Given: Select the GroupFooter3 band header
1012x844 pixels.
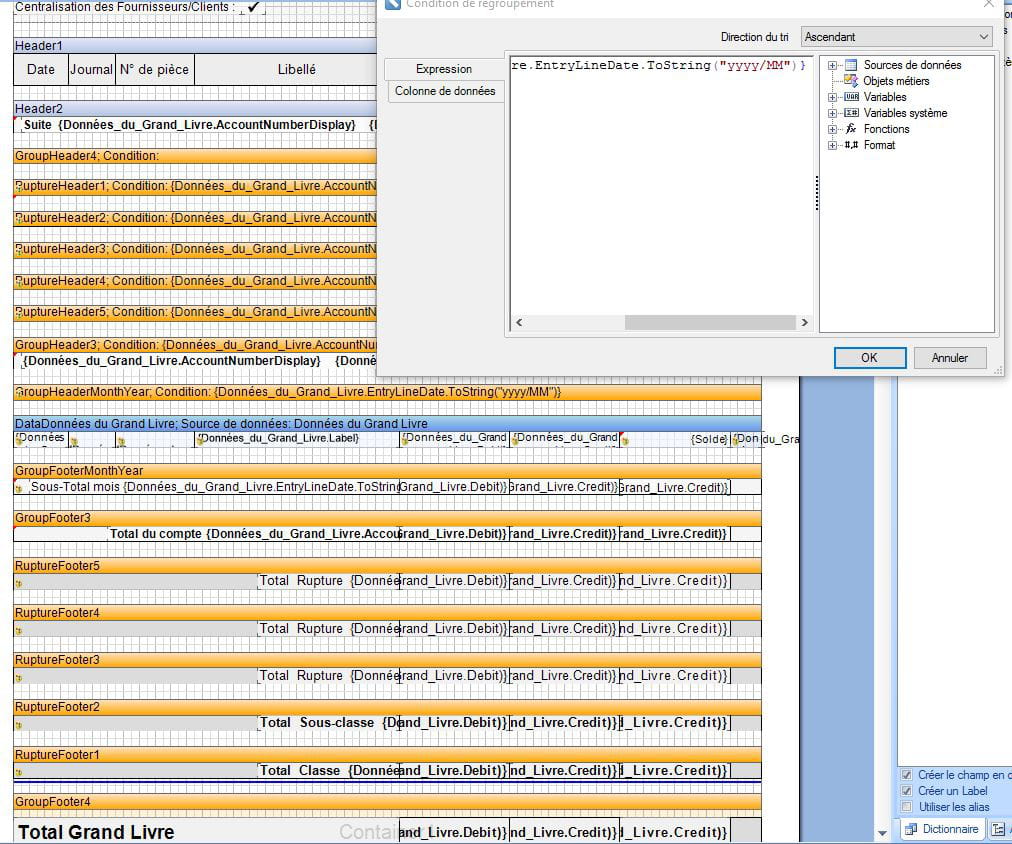Looking at the screenshot, I should point(387,517).
